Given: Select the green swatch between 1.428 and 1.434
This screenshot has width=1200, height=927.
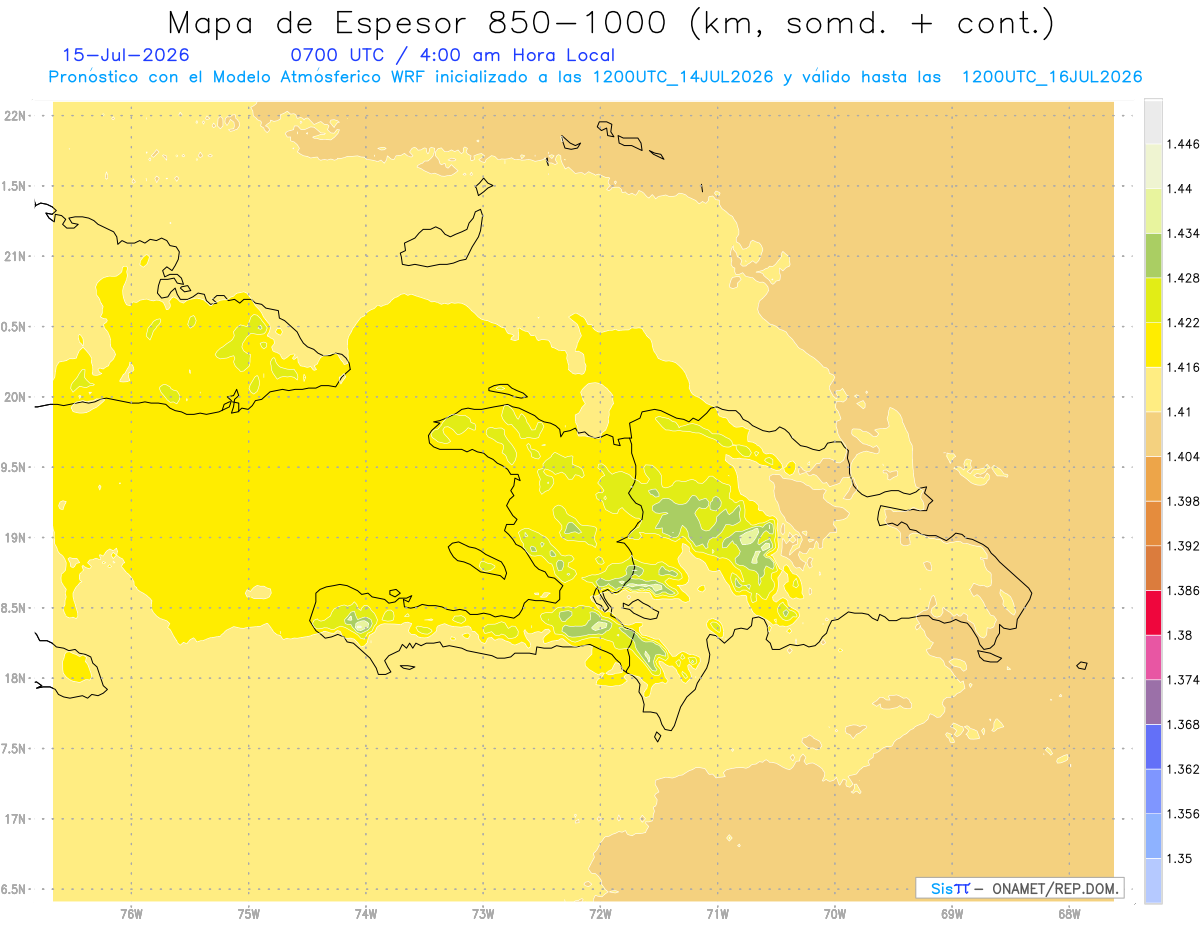Looking at the screenshot, I should tap(1153, 256).
